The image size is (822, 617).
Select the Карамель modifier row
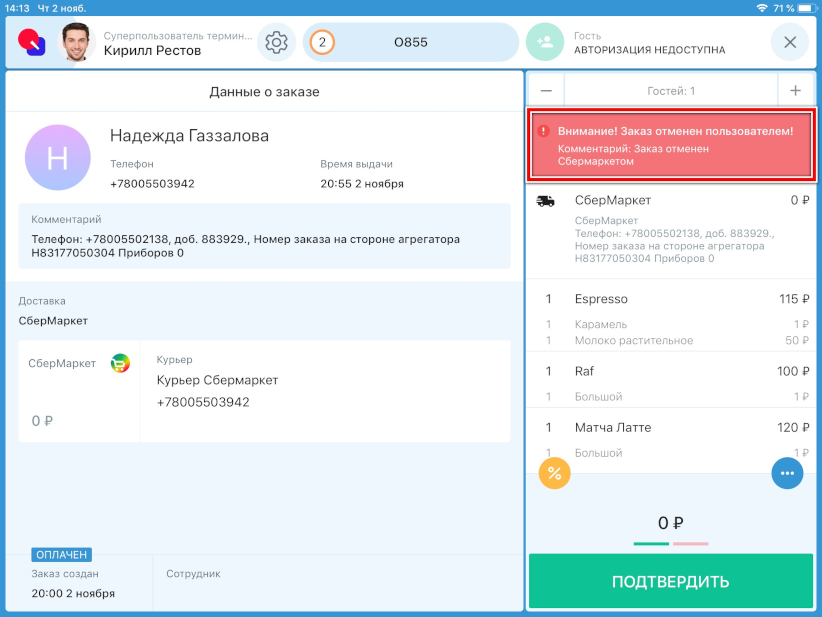pyautogui.click(x=671, y=324)
